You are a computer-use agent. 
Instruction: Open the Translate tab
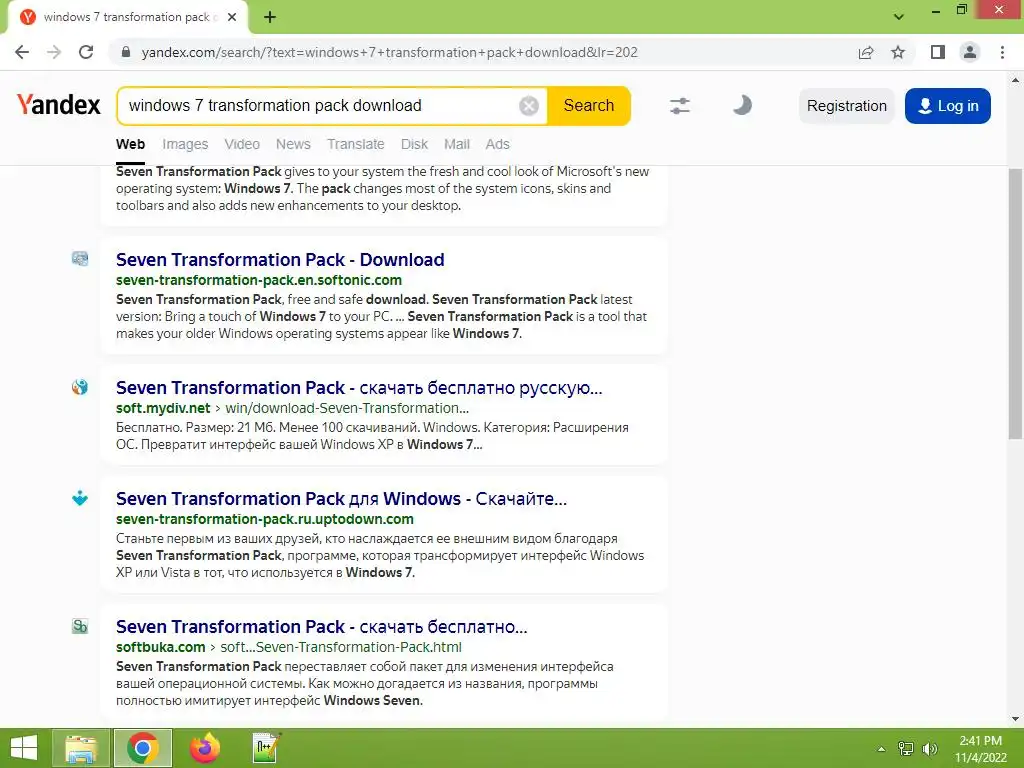355,144
